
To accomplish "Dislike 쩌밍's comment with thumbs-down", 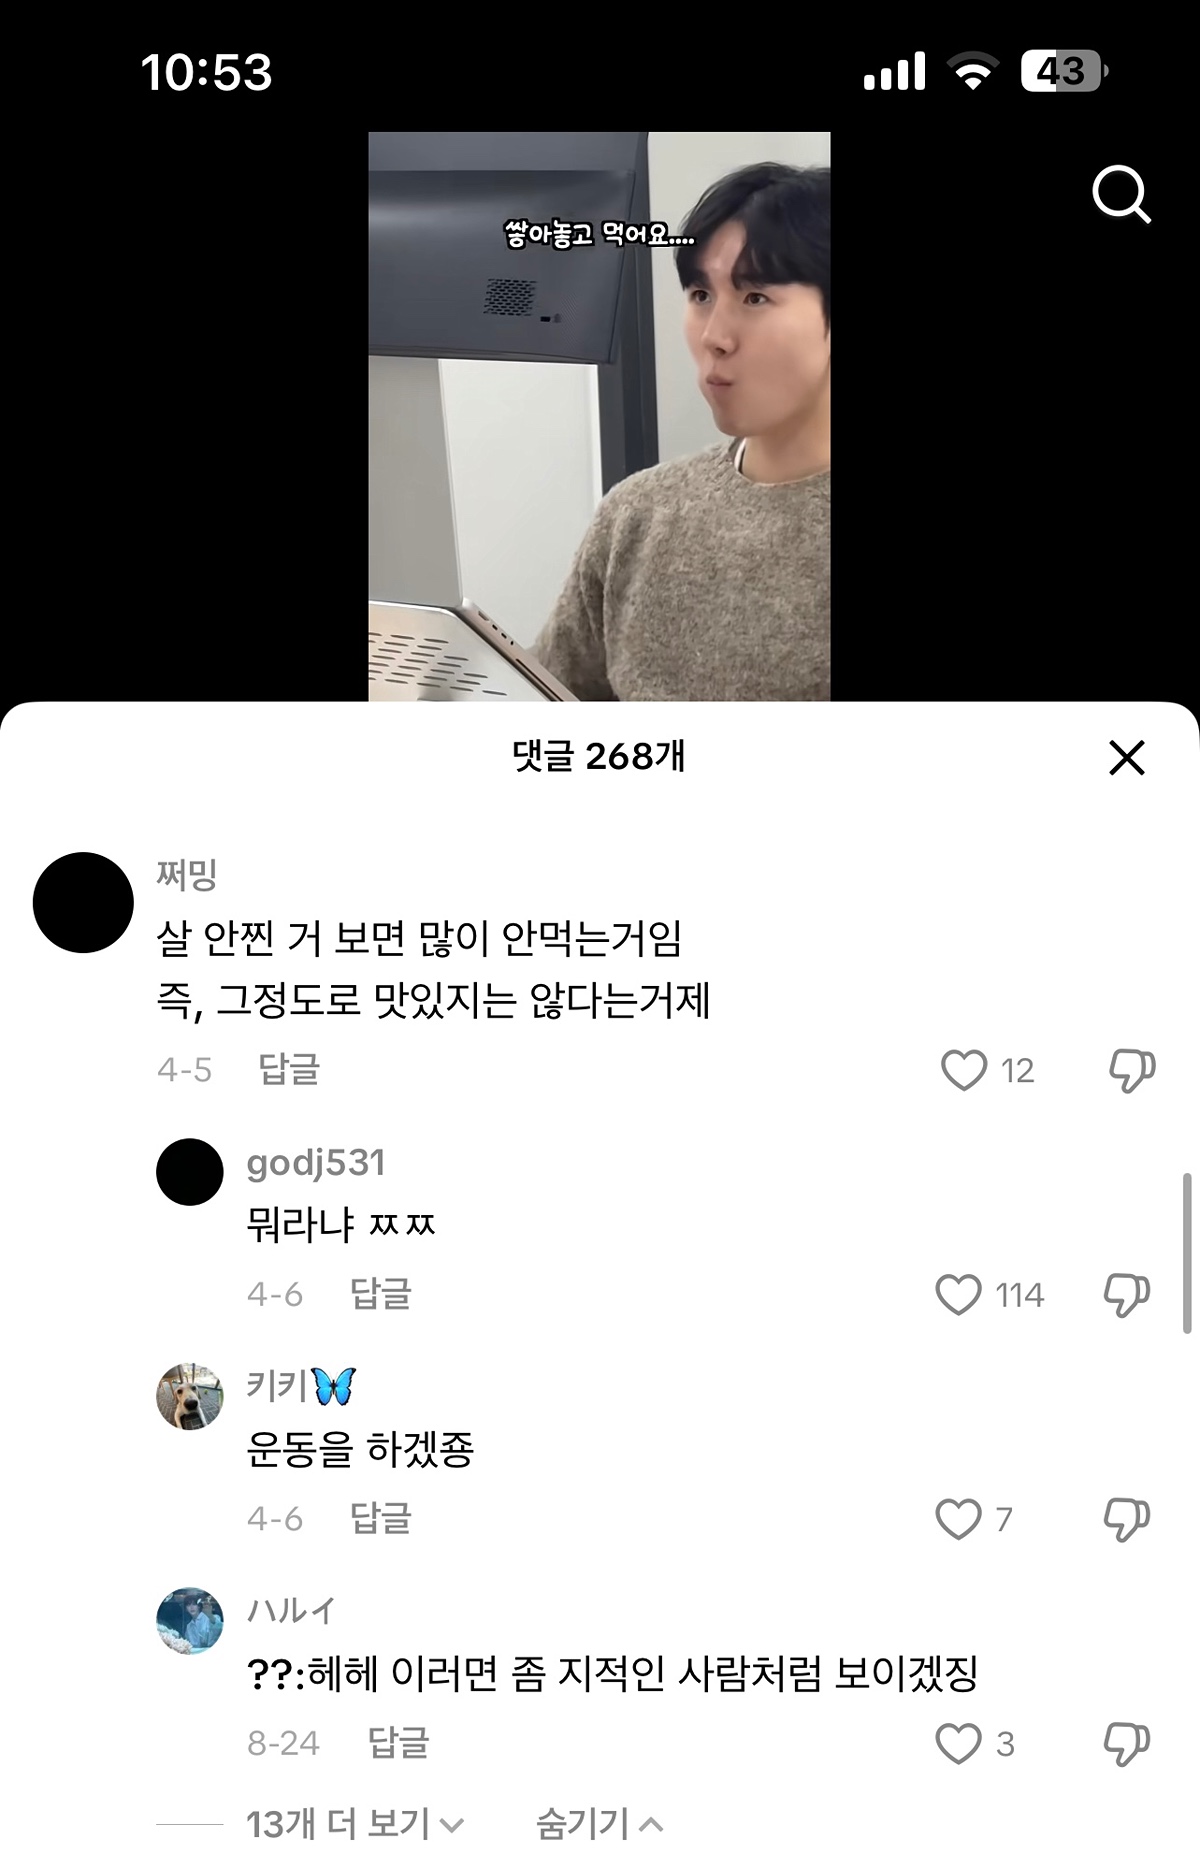I will (x=1132, y=1071).
